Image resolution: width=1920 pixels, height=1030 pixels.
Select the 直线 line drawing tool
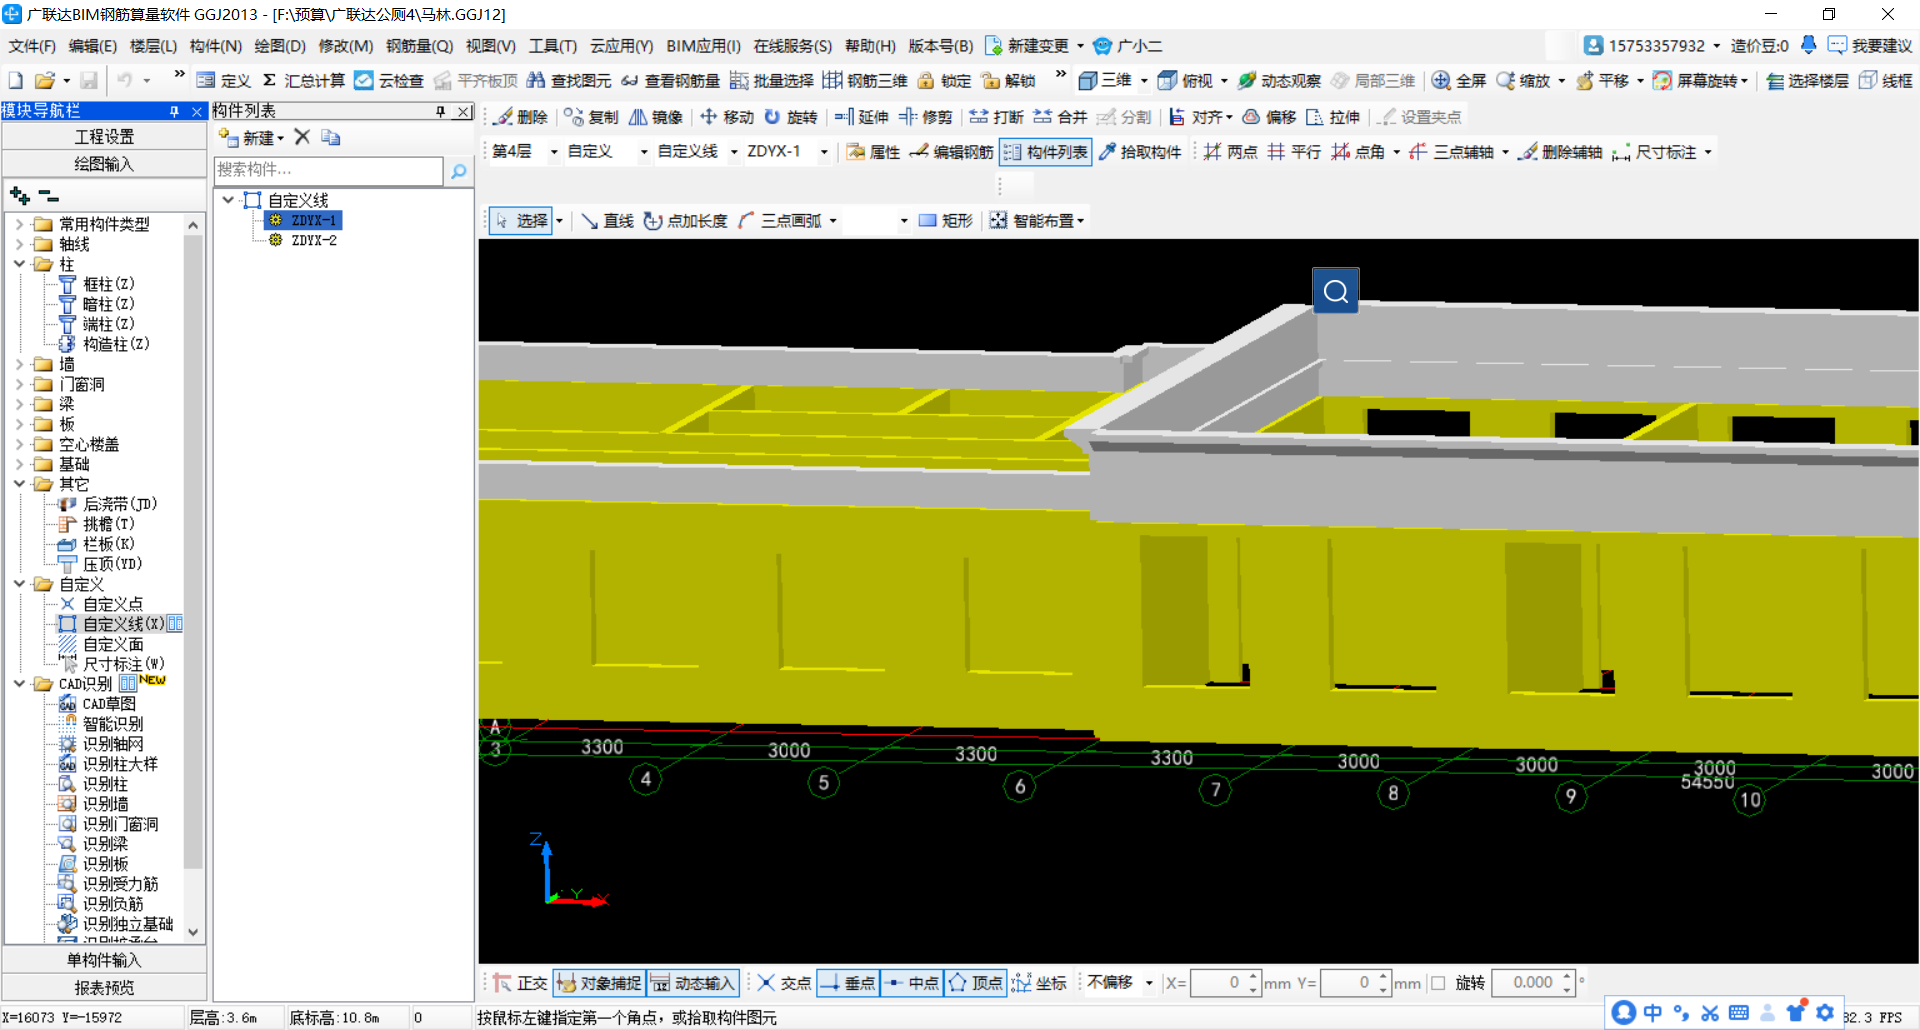point(607,221)
